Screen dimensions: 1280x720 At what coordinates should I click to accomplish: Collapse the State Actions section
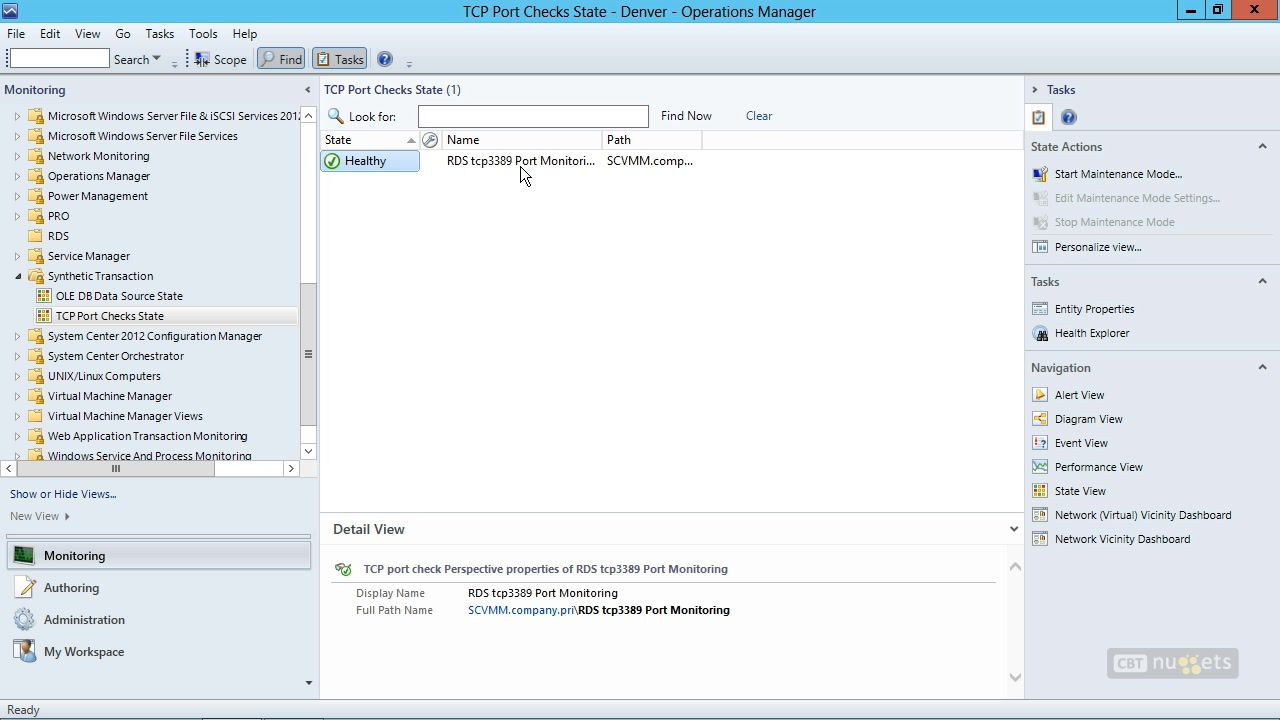click(x=1262, y=146)
